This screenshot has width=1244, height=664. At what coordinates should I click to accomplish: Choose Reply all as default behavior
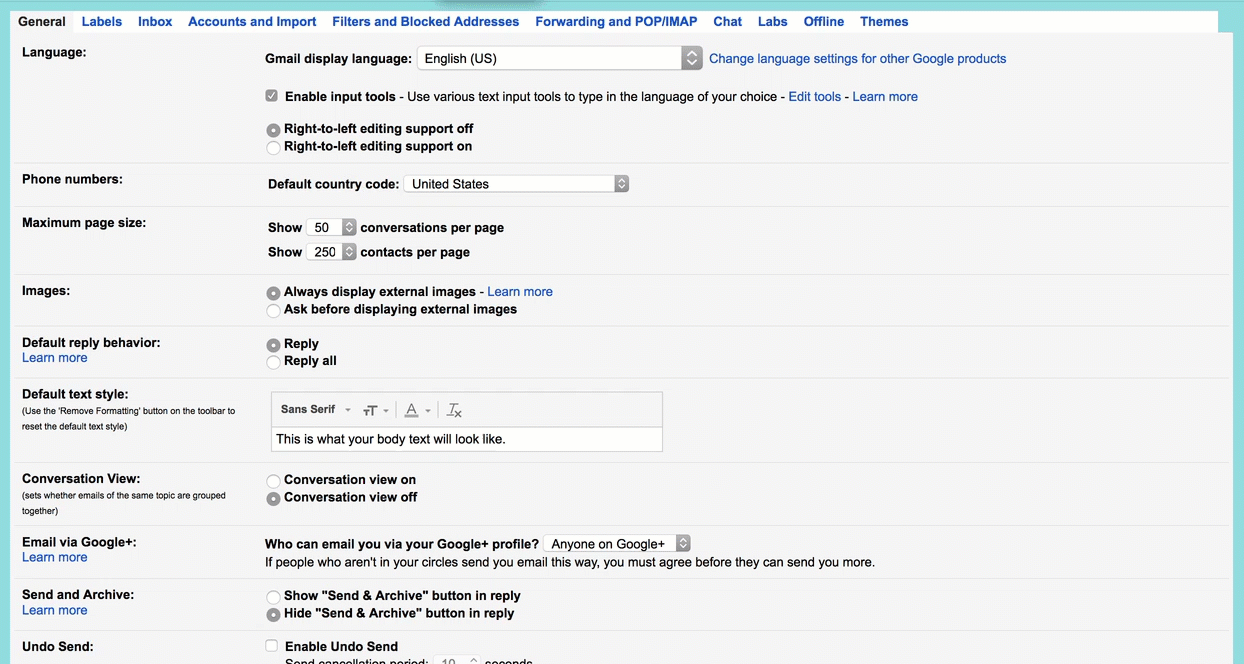tap(273, 362)
